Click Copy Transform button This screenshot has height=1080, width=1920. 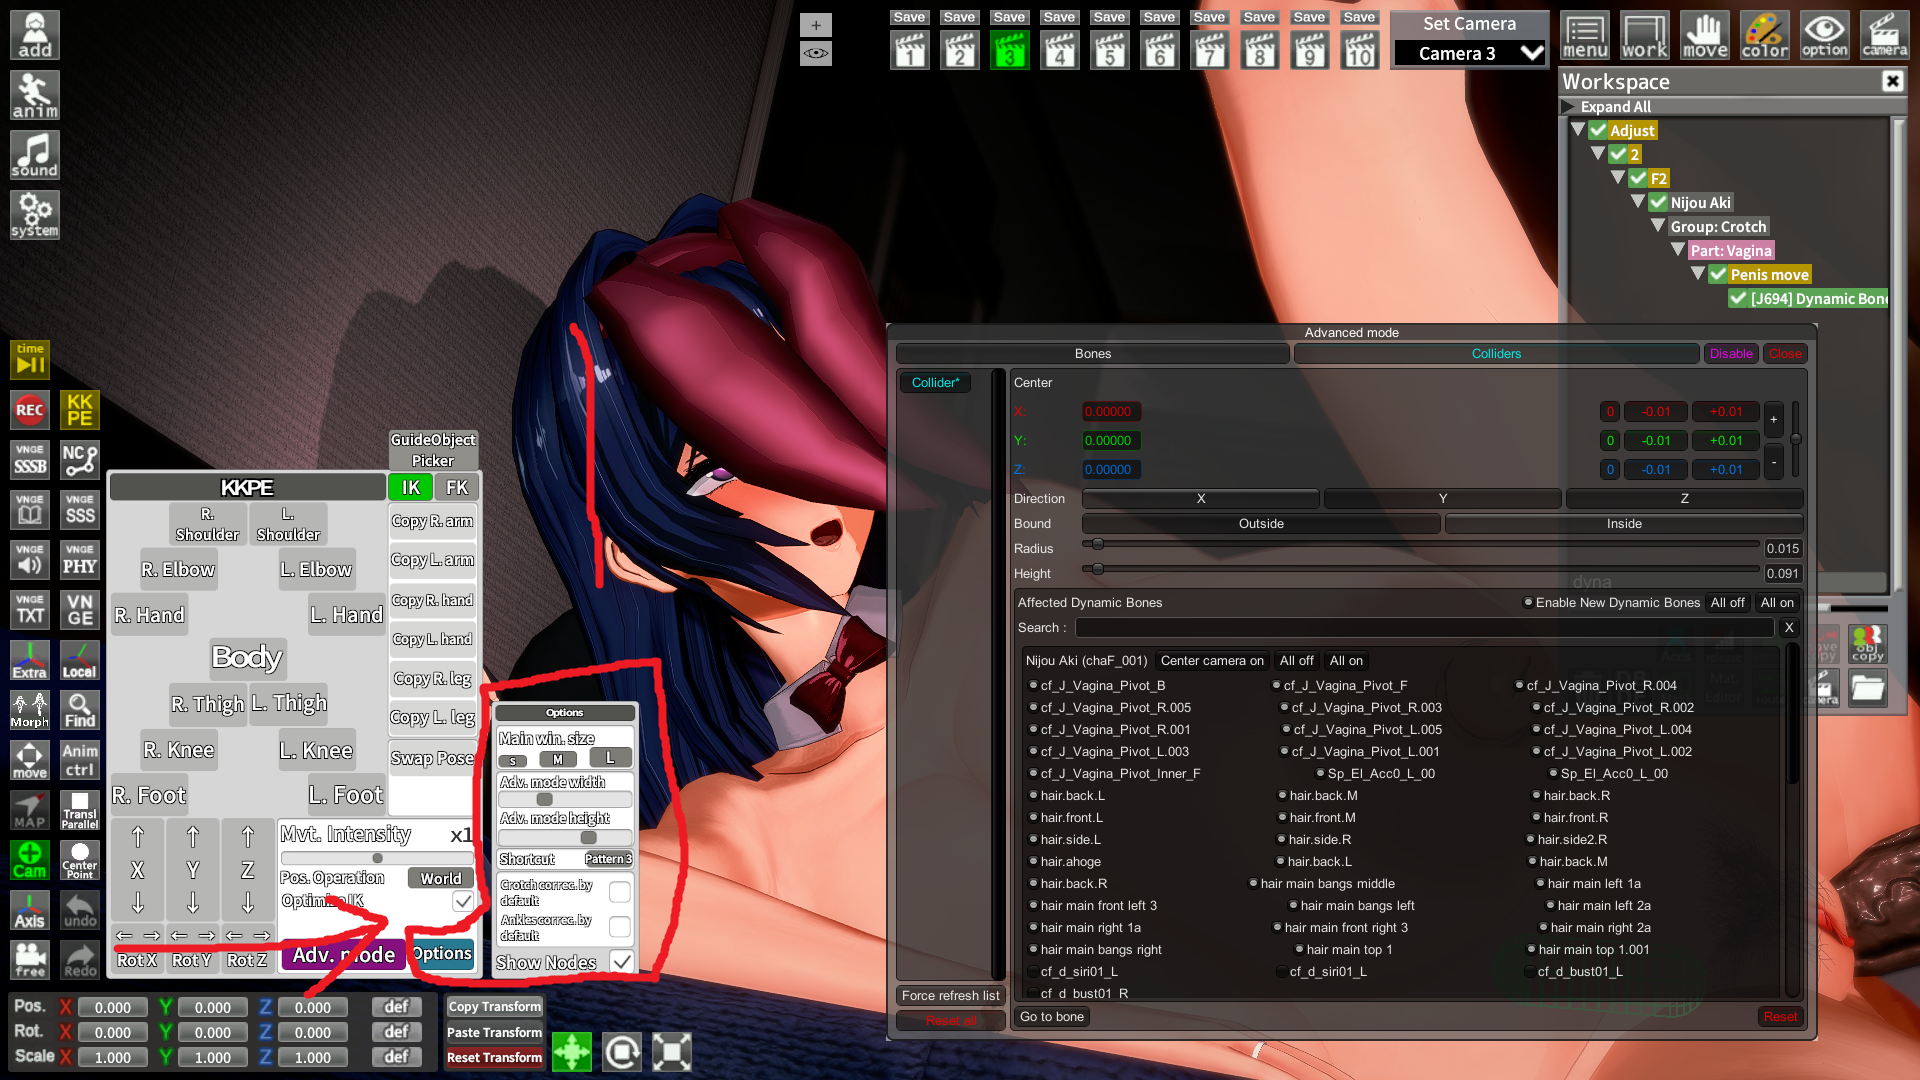[494, 1007]
